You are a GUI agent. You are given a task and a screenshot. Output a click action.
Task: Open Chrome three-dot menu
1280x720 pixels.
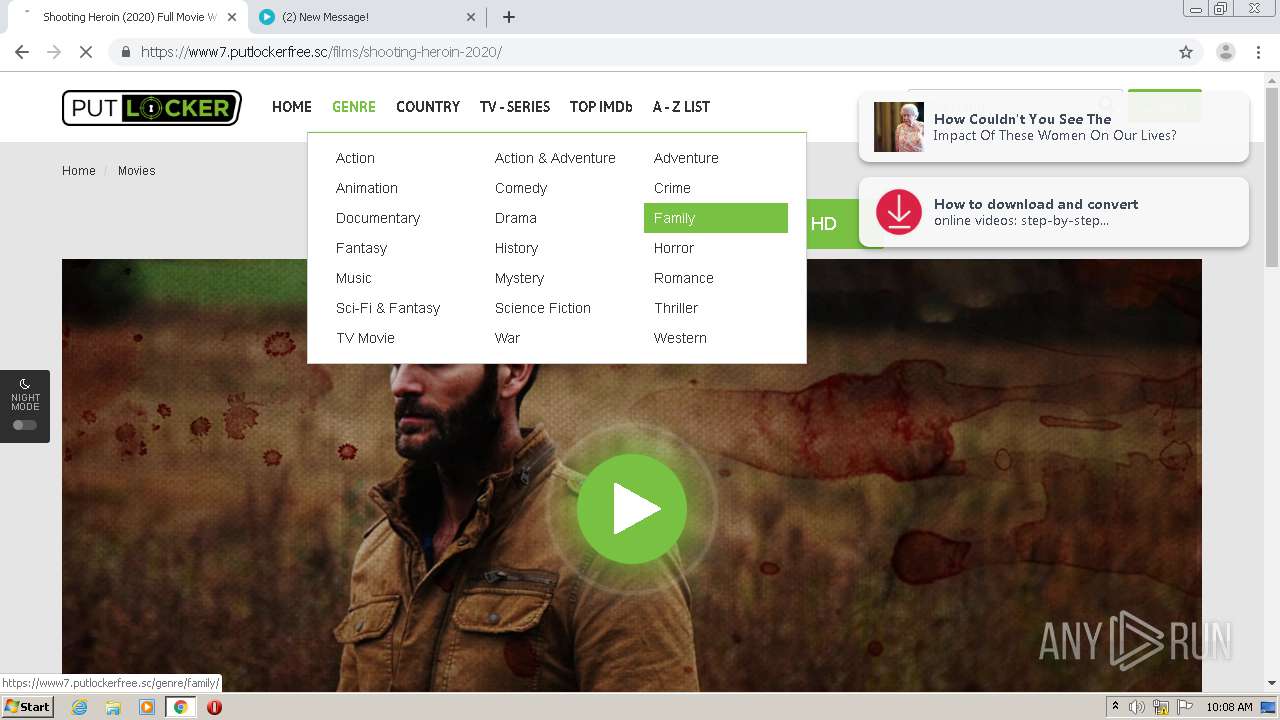1259,52
